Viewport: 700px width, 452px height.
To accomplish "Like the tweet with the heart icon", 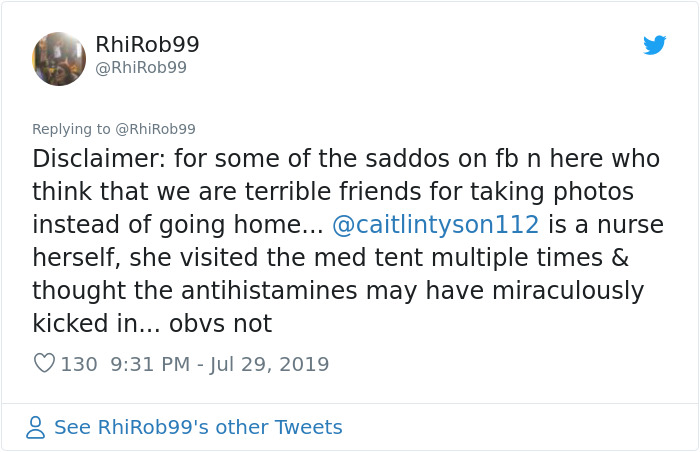I will (45, 363).
